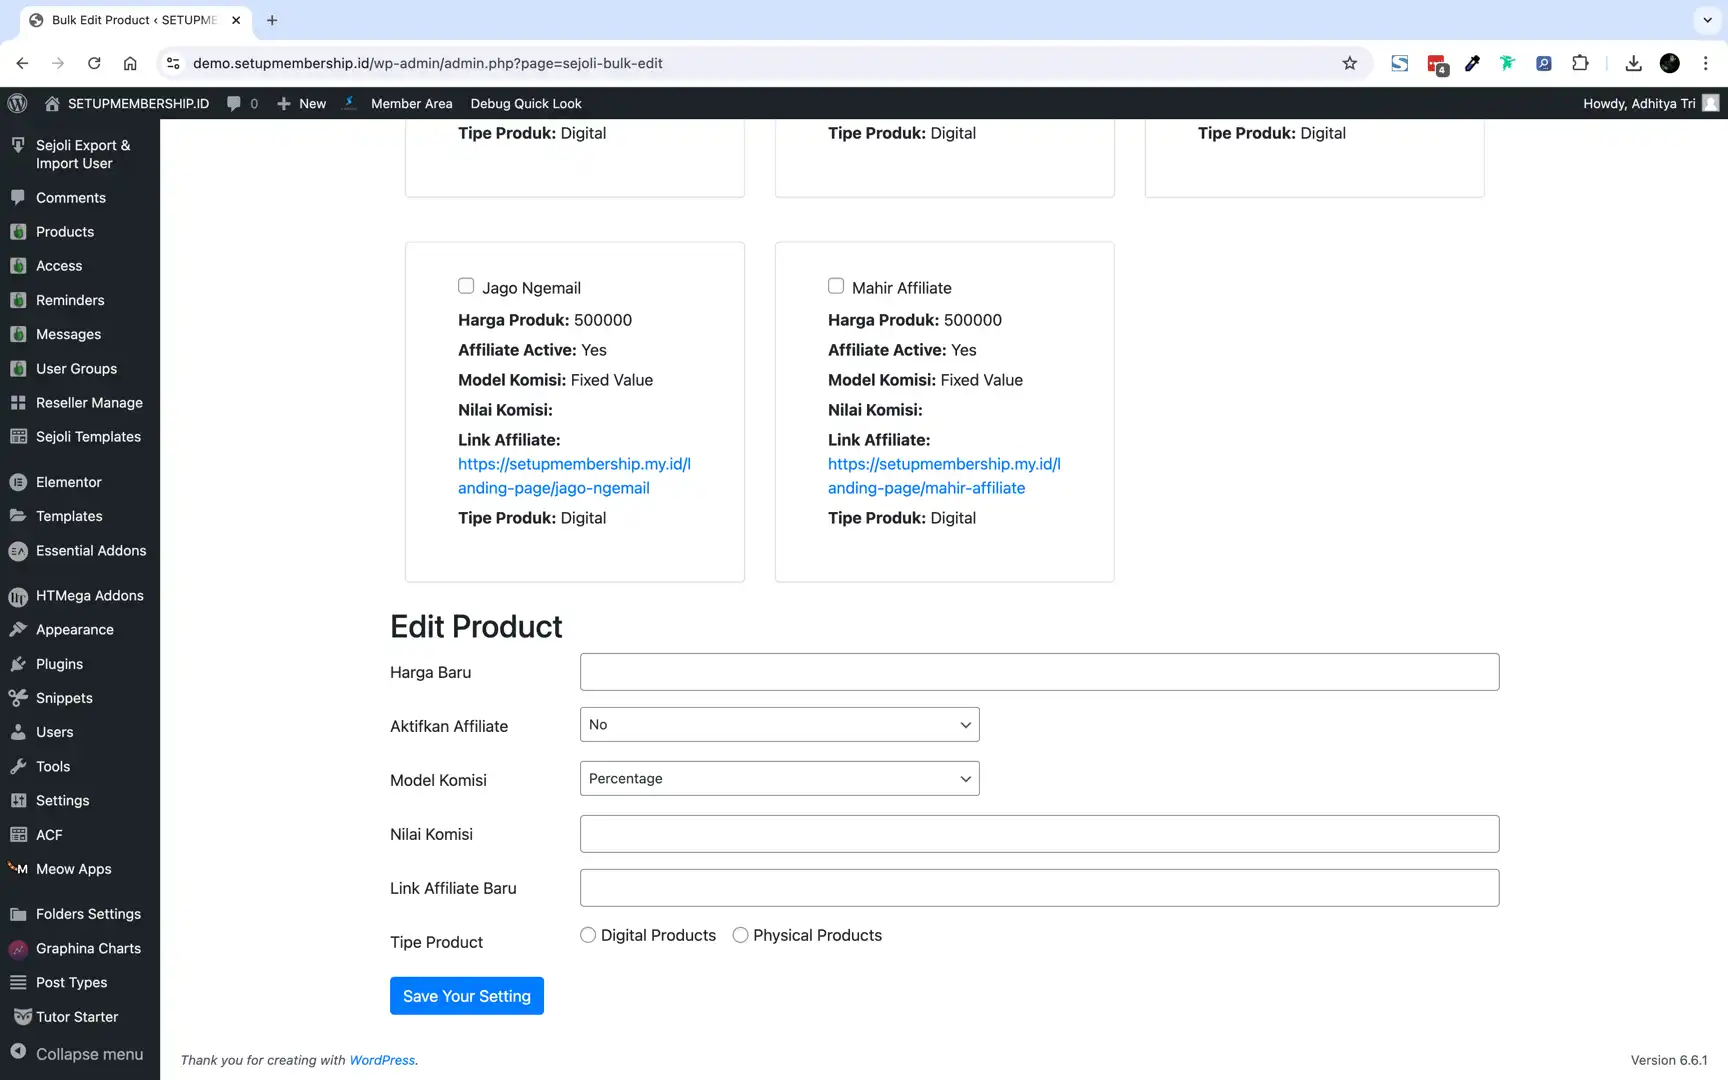Check the Jago Ngemail product checkbox
The width and height of the screenshot is (1728, 1080).
tap(466, 286)
